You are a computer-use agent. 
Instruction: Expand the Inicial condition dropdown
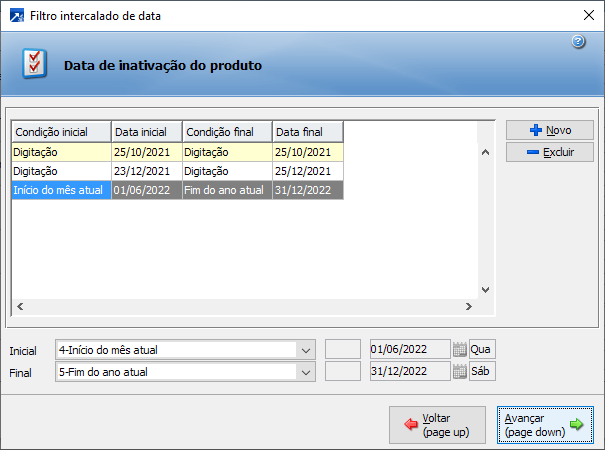[306, 350]
